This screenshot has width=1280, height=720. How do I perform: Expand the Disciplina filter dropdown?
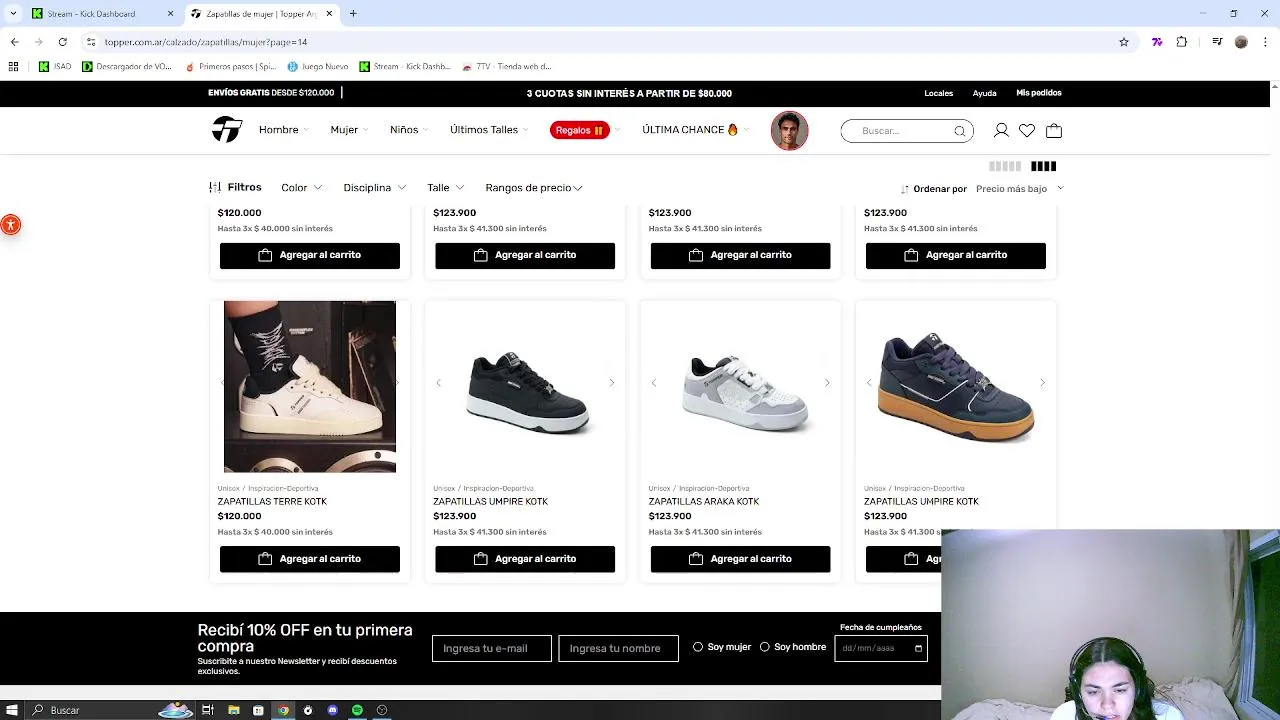click(x=374, y=188)
